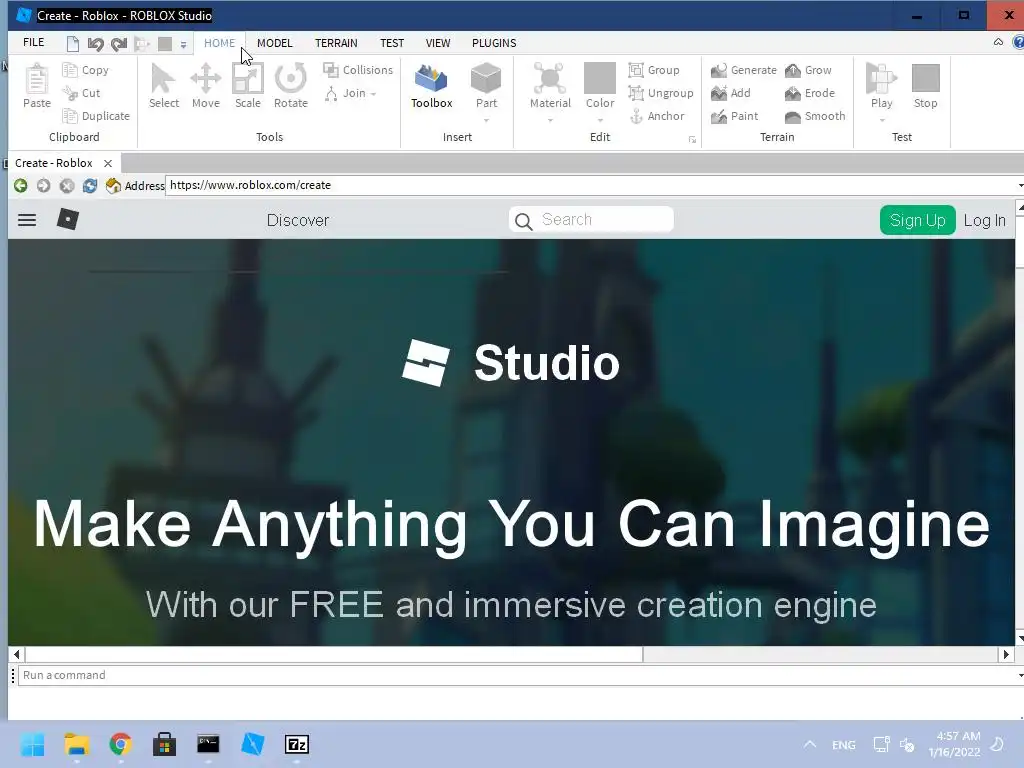Expand the Material dropdown arrow
1024x768 pixels.
tap(551, 121)
